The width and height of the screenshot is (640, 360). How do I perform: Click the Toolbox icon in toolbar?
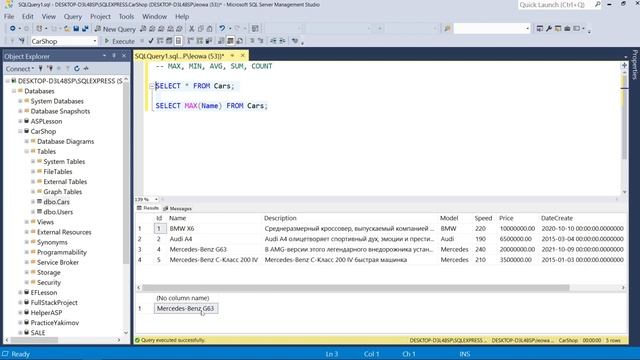pyautogui.click(x=567, y=29)
